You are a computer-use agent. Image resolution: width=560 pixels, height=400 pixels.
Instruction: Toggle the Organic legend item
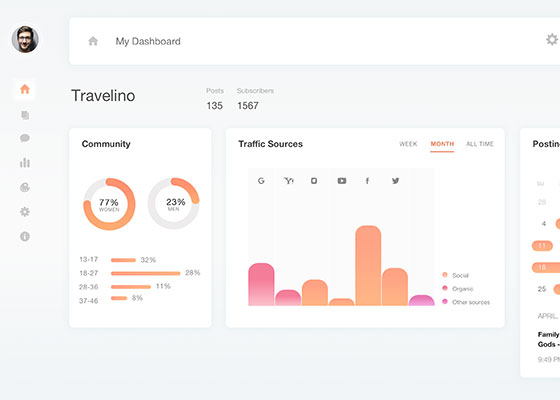tap(458, 289)
